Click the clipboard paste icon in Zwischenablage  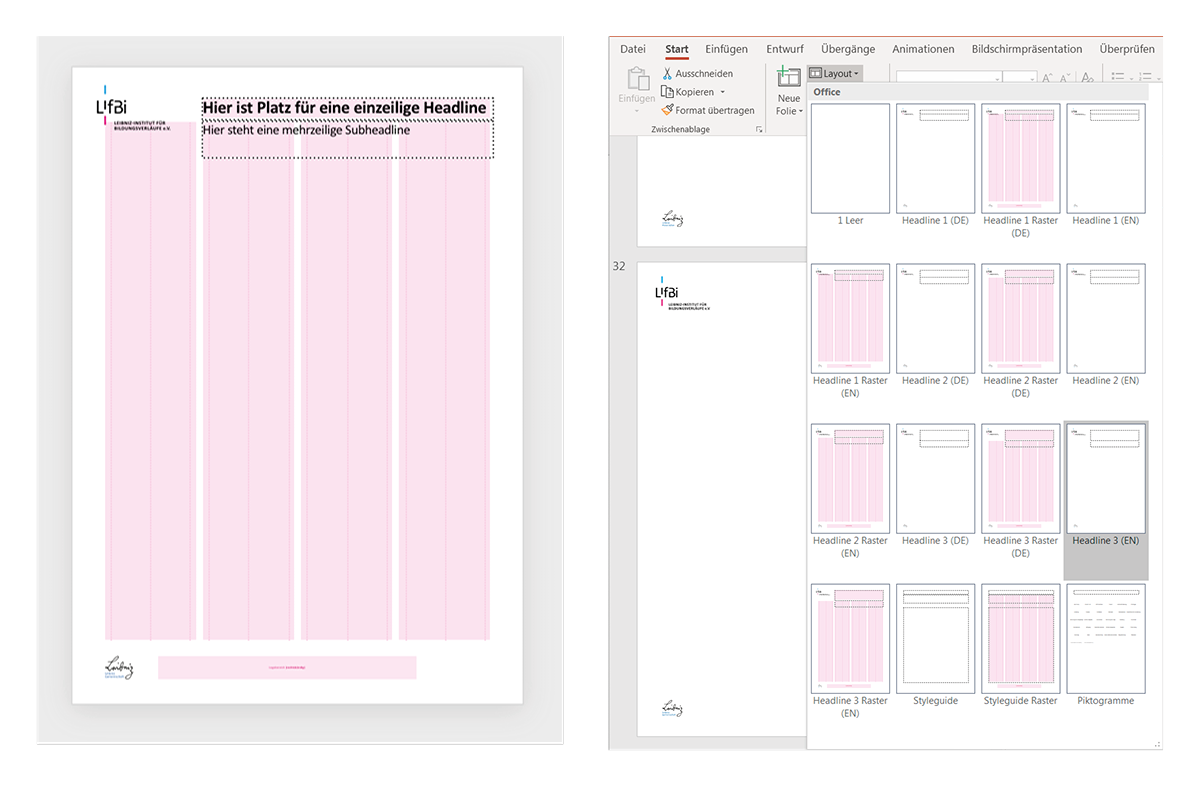[636, 79]
